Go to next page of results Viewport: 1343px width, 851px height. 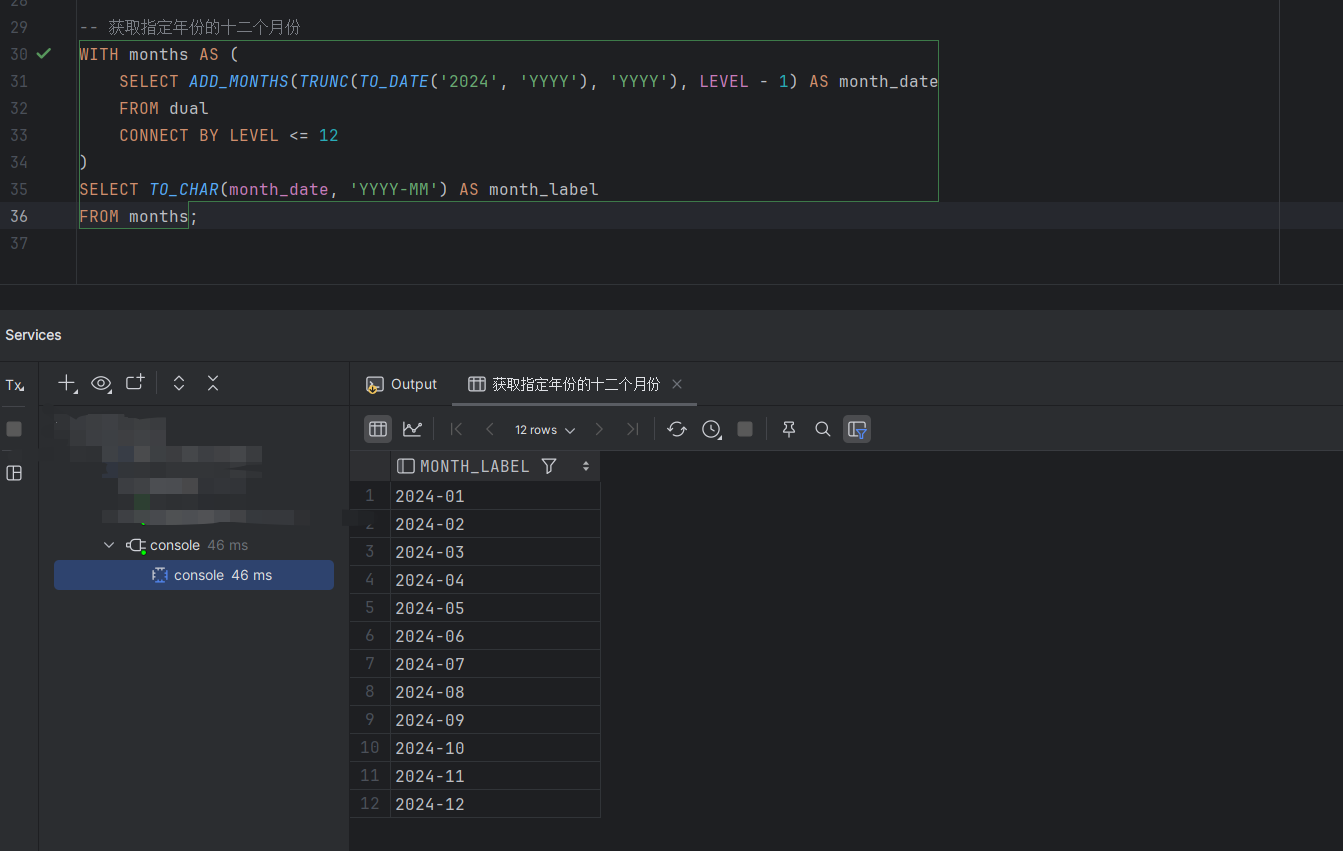pyautogui.click(x=599, y=429)
